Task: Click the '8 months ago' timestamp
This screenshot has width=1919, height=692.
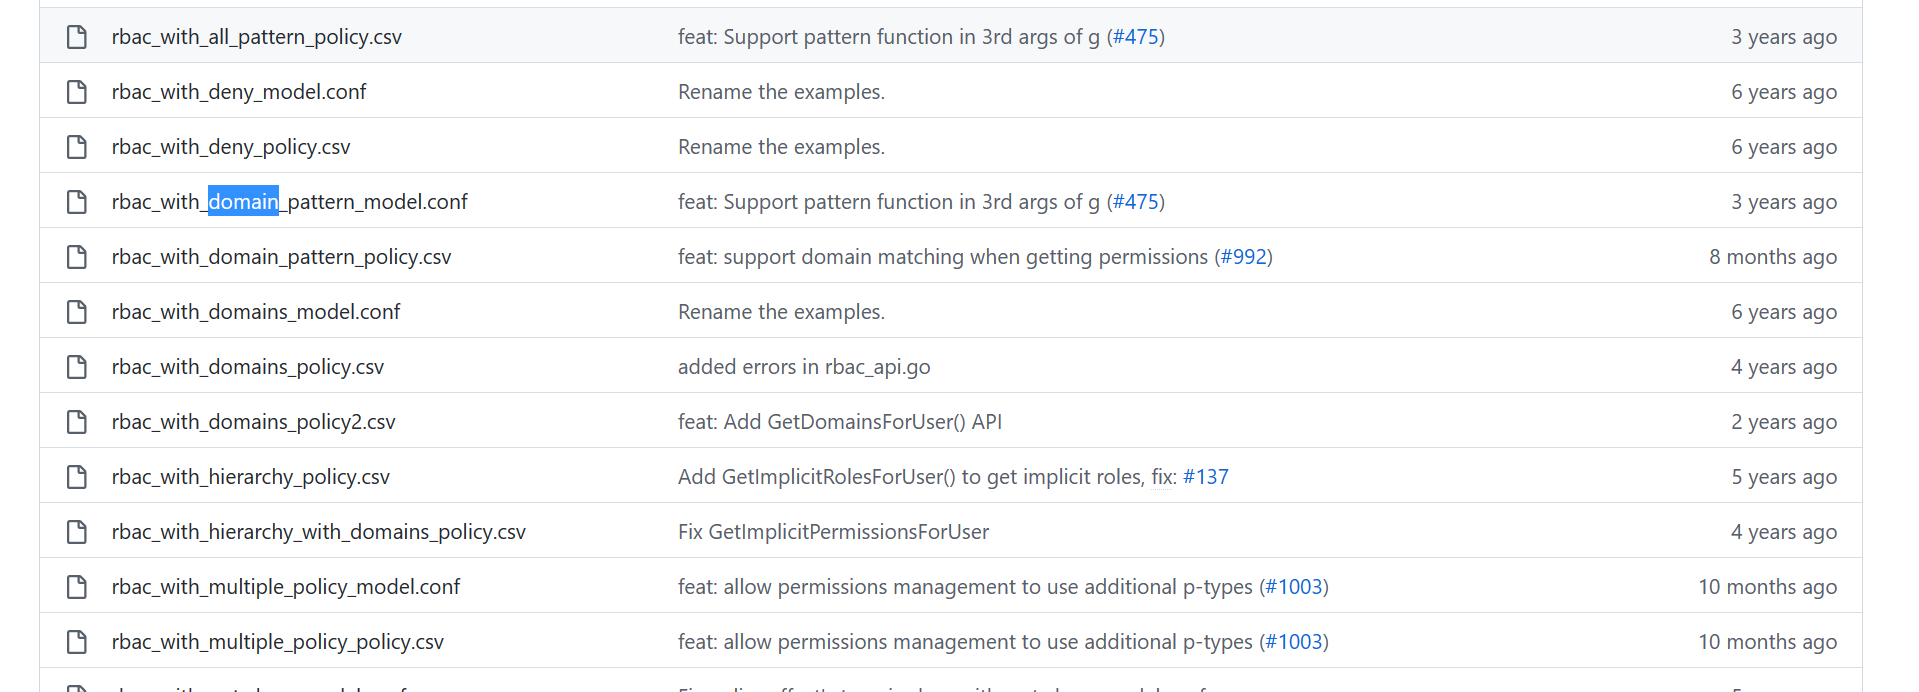Action: point(1772,256)
